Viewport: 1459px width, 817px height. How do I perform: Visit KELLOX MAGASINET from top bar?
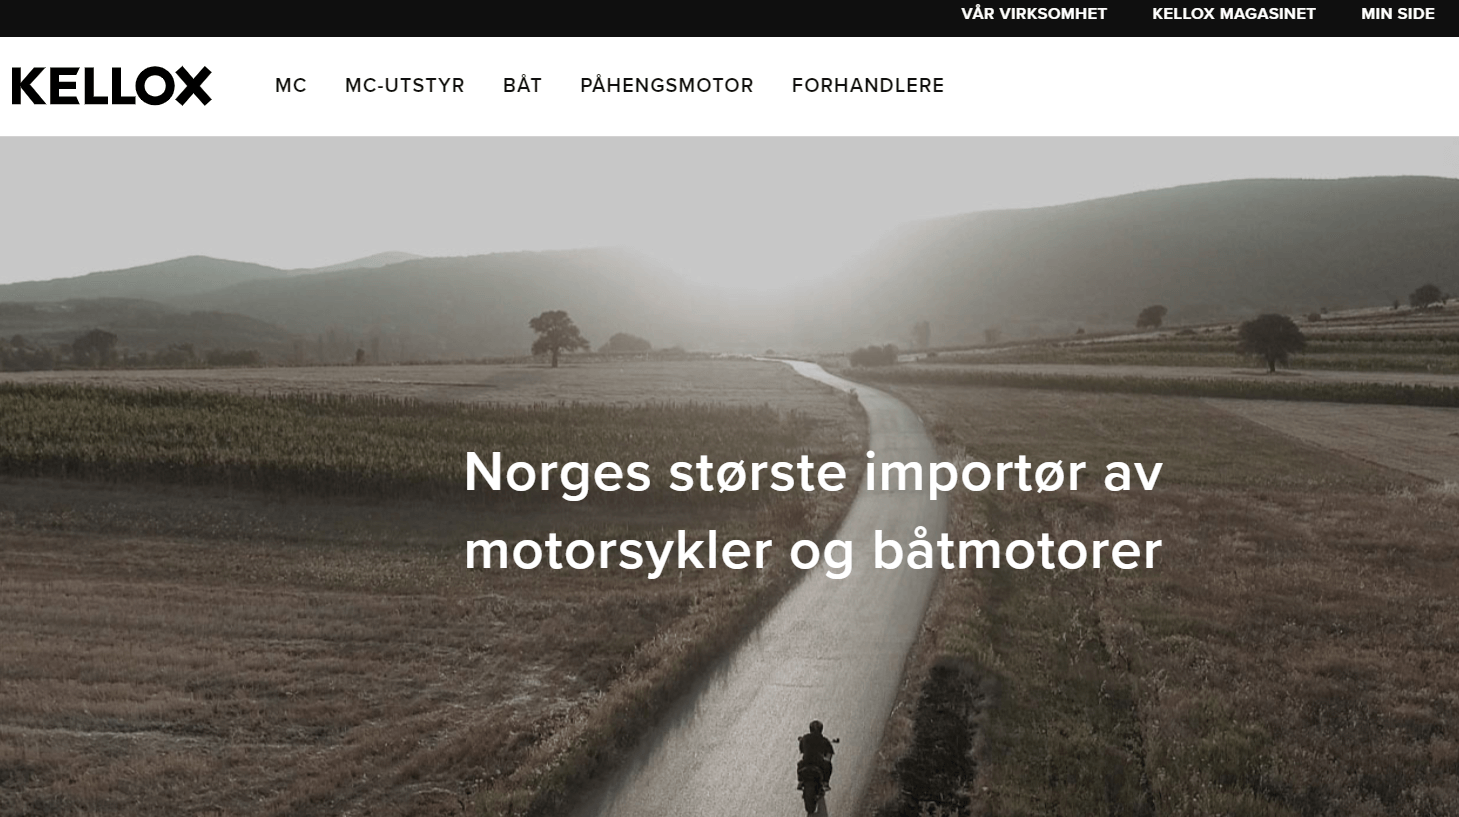point(1234,14)
